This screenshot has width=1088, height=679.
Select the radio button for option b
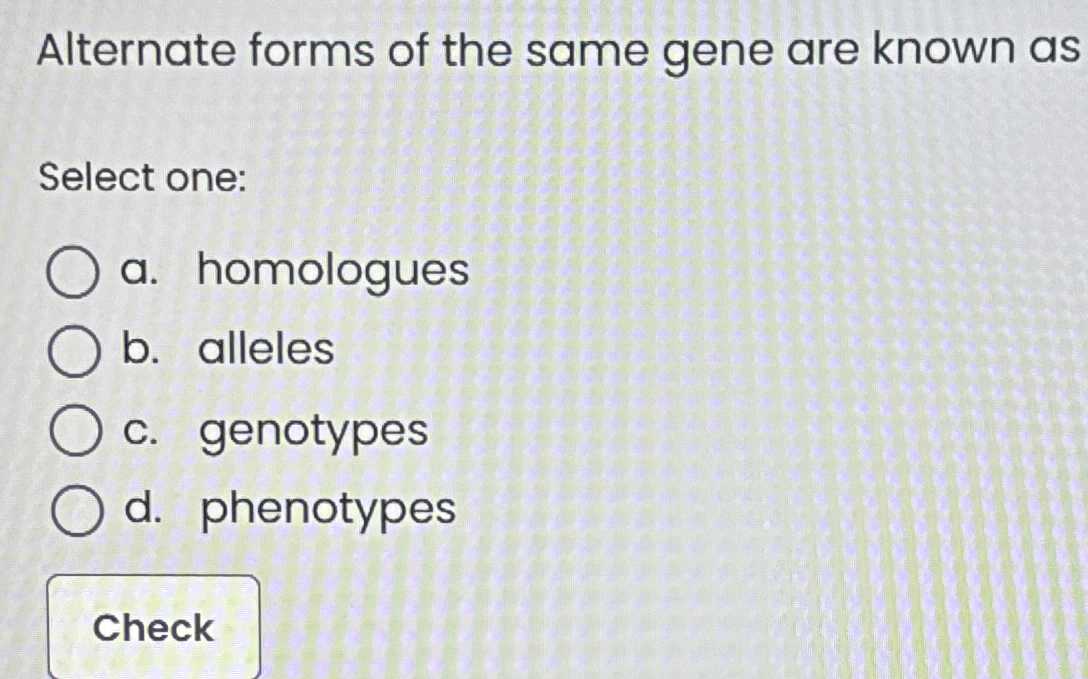coord(72,350)
